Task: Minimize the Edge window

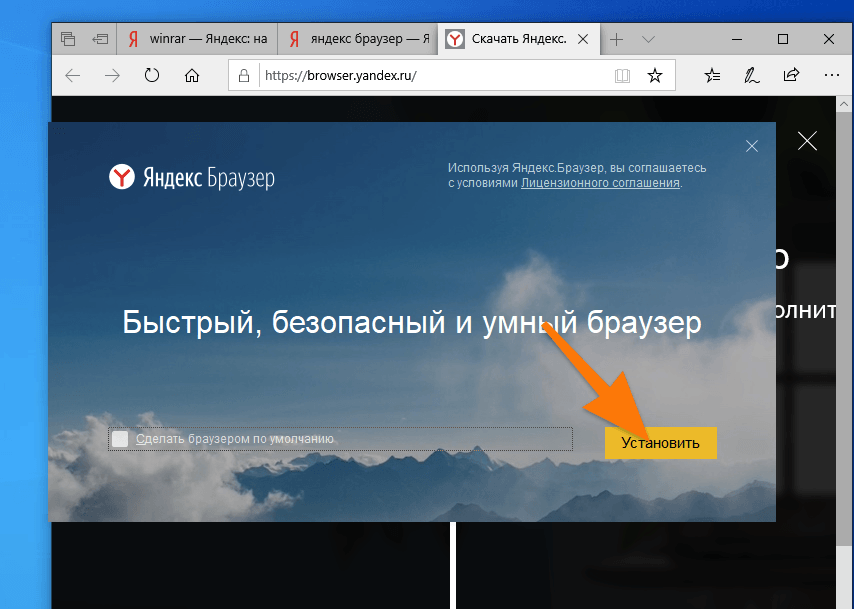Action: coord(737,39)
